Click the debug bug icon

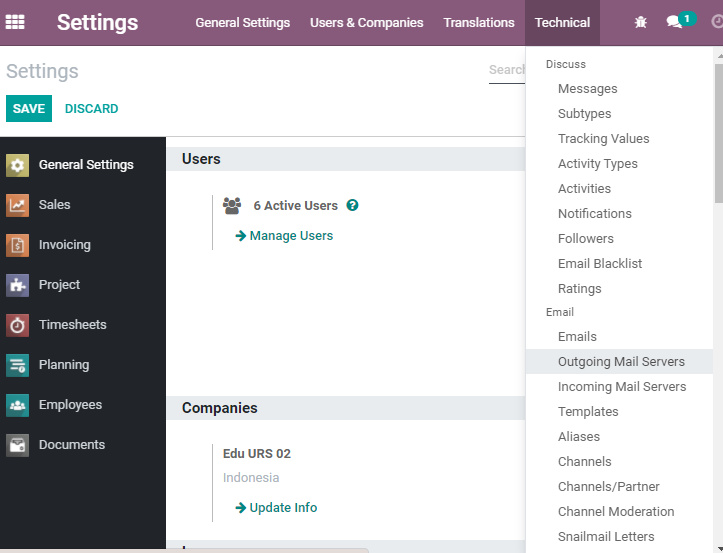tap(640, 22)
